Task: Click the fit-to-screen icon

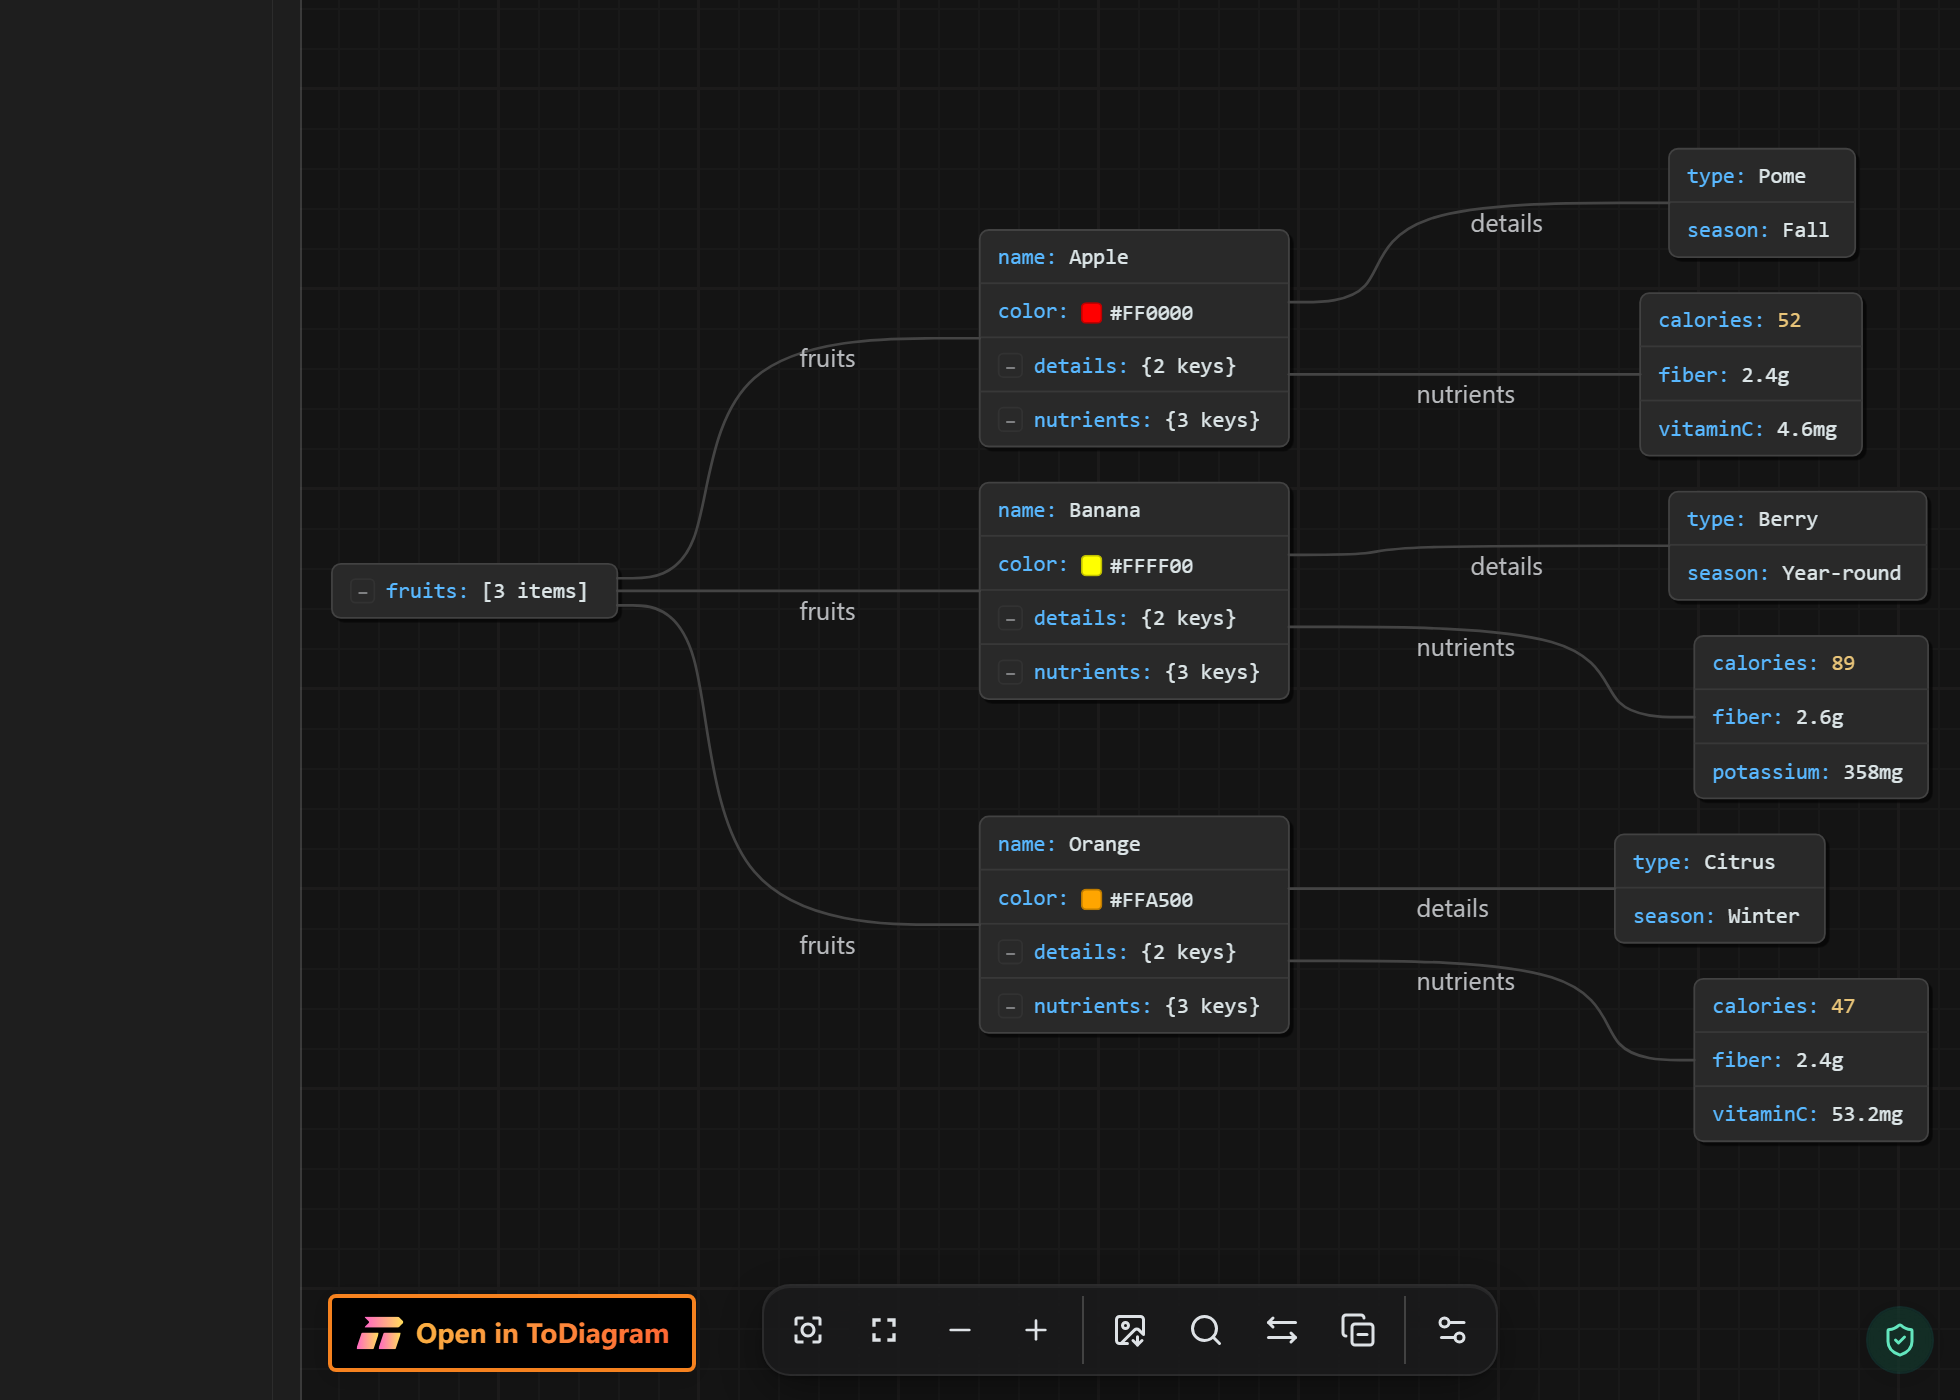Action: [884, 1330]
